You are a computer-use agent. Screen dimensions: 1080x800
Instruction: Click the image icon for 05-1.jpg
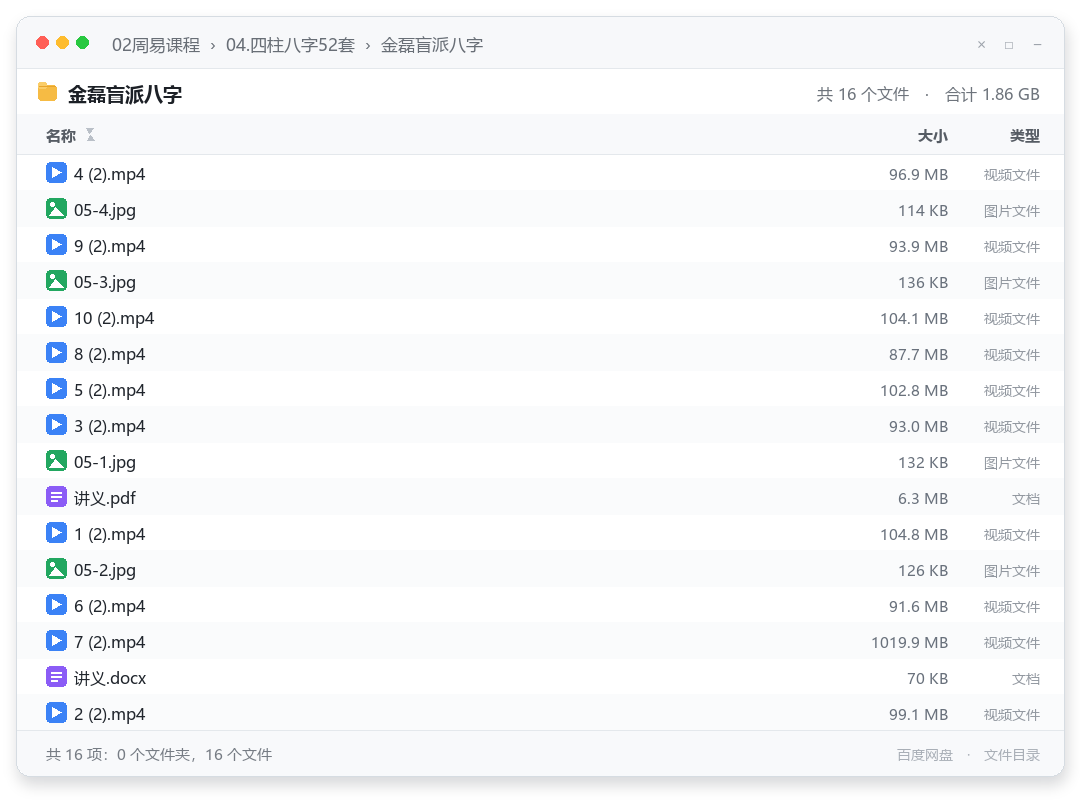click(56, 460)
